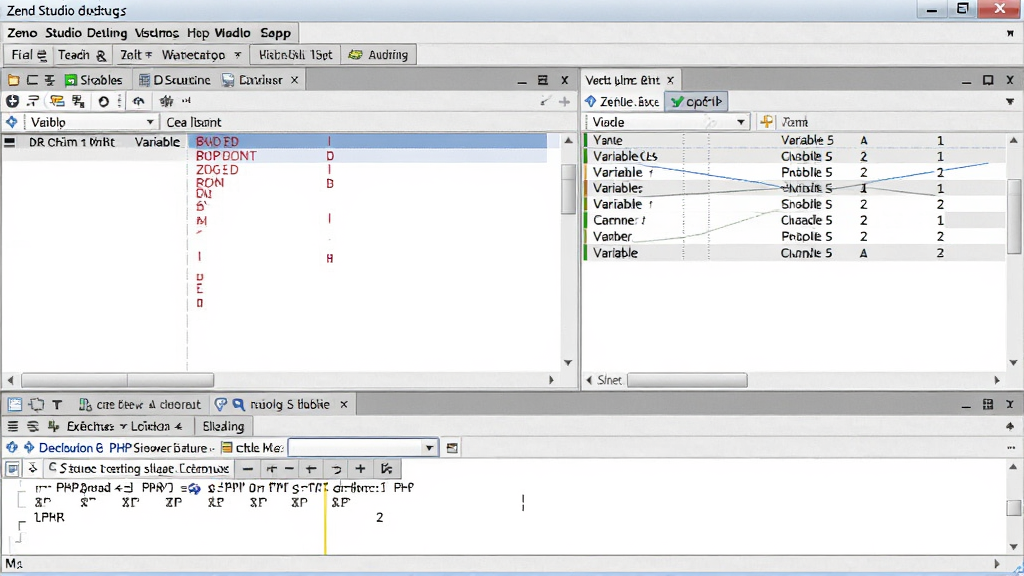Click the folder icon in the left panel tab bar
Image resolution: width=1024 pixels, height=576 pixels.
[x=13, y=80]
